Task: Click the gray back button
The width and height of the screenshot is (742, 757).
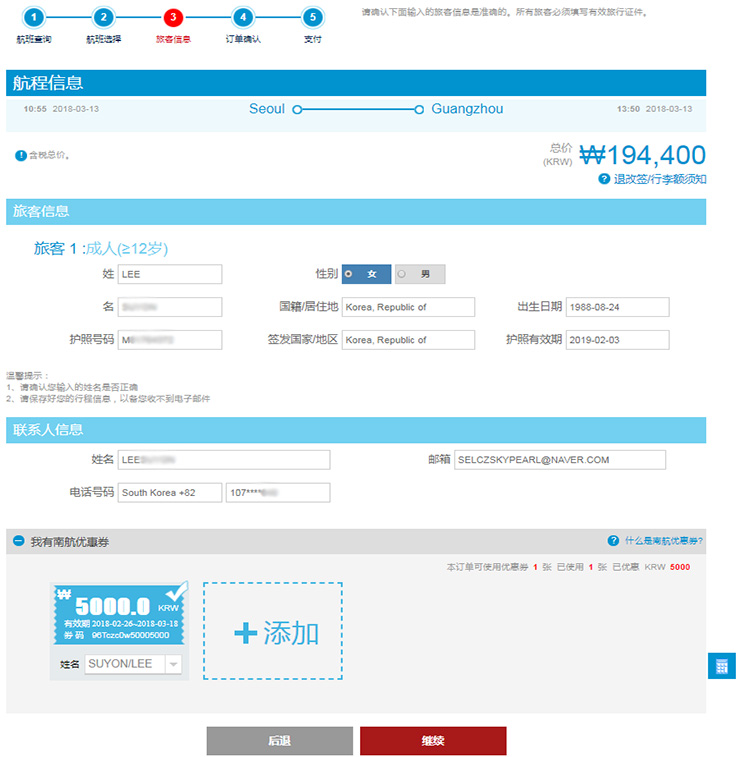Action: 280,741
